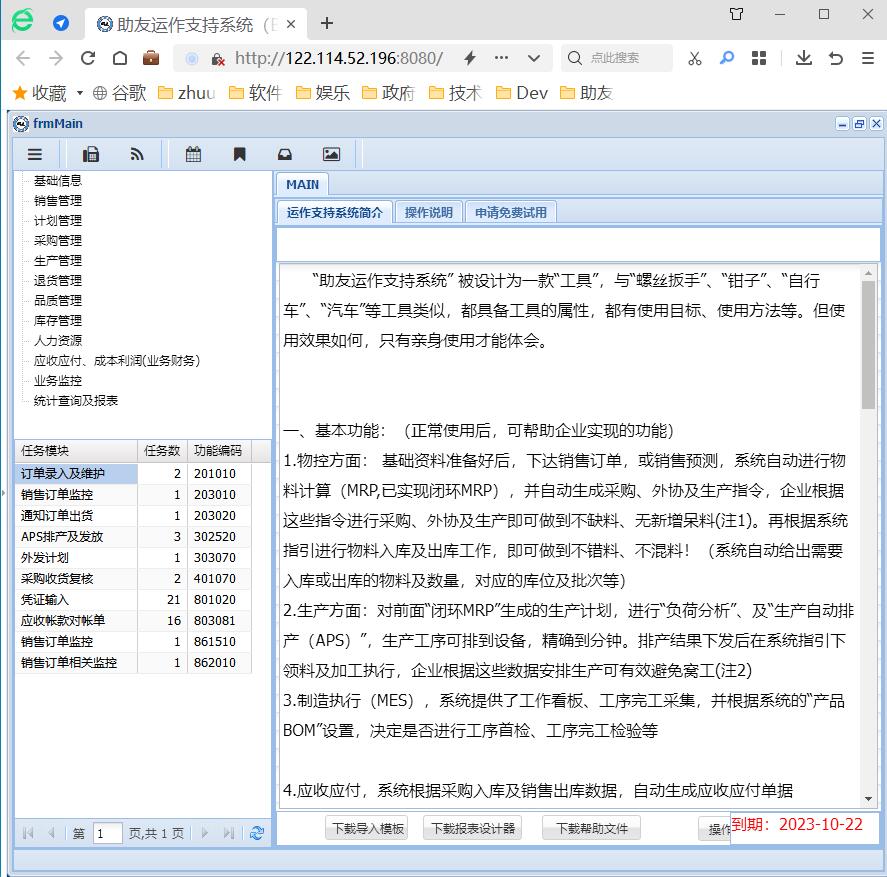This screenshot has height=877, width=887.
Task: Click the calculator document toolbar icon
Action: (91, 154)
